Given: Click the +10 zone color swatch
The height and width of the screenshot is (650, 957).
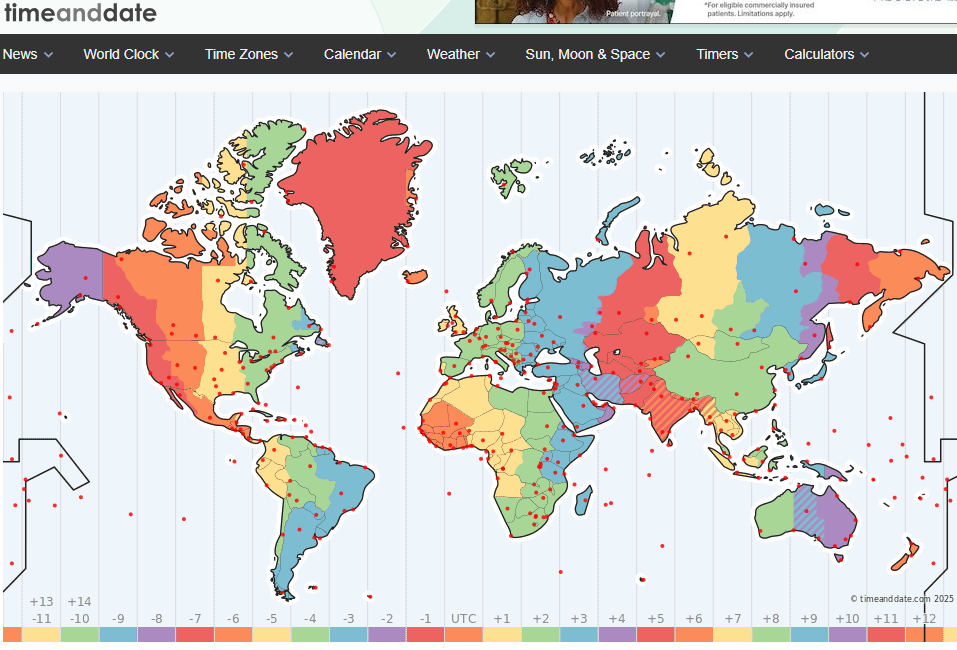Looking at the screenshot, I should click(x=848, y=634).
